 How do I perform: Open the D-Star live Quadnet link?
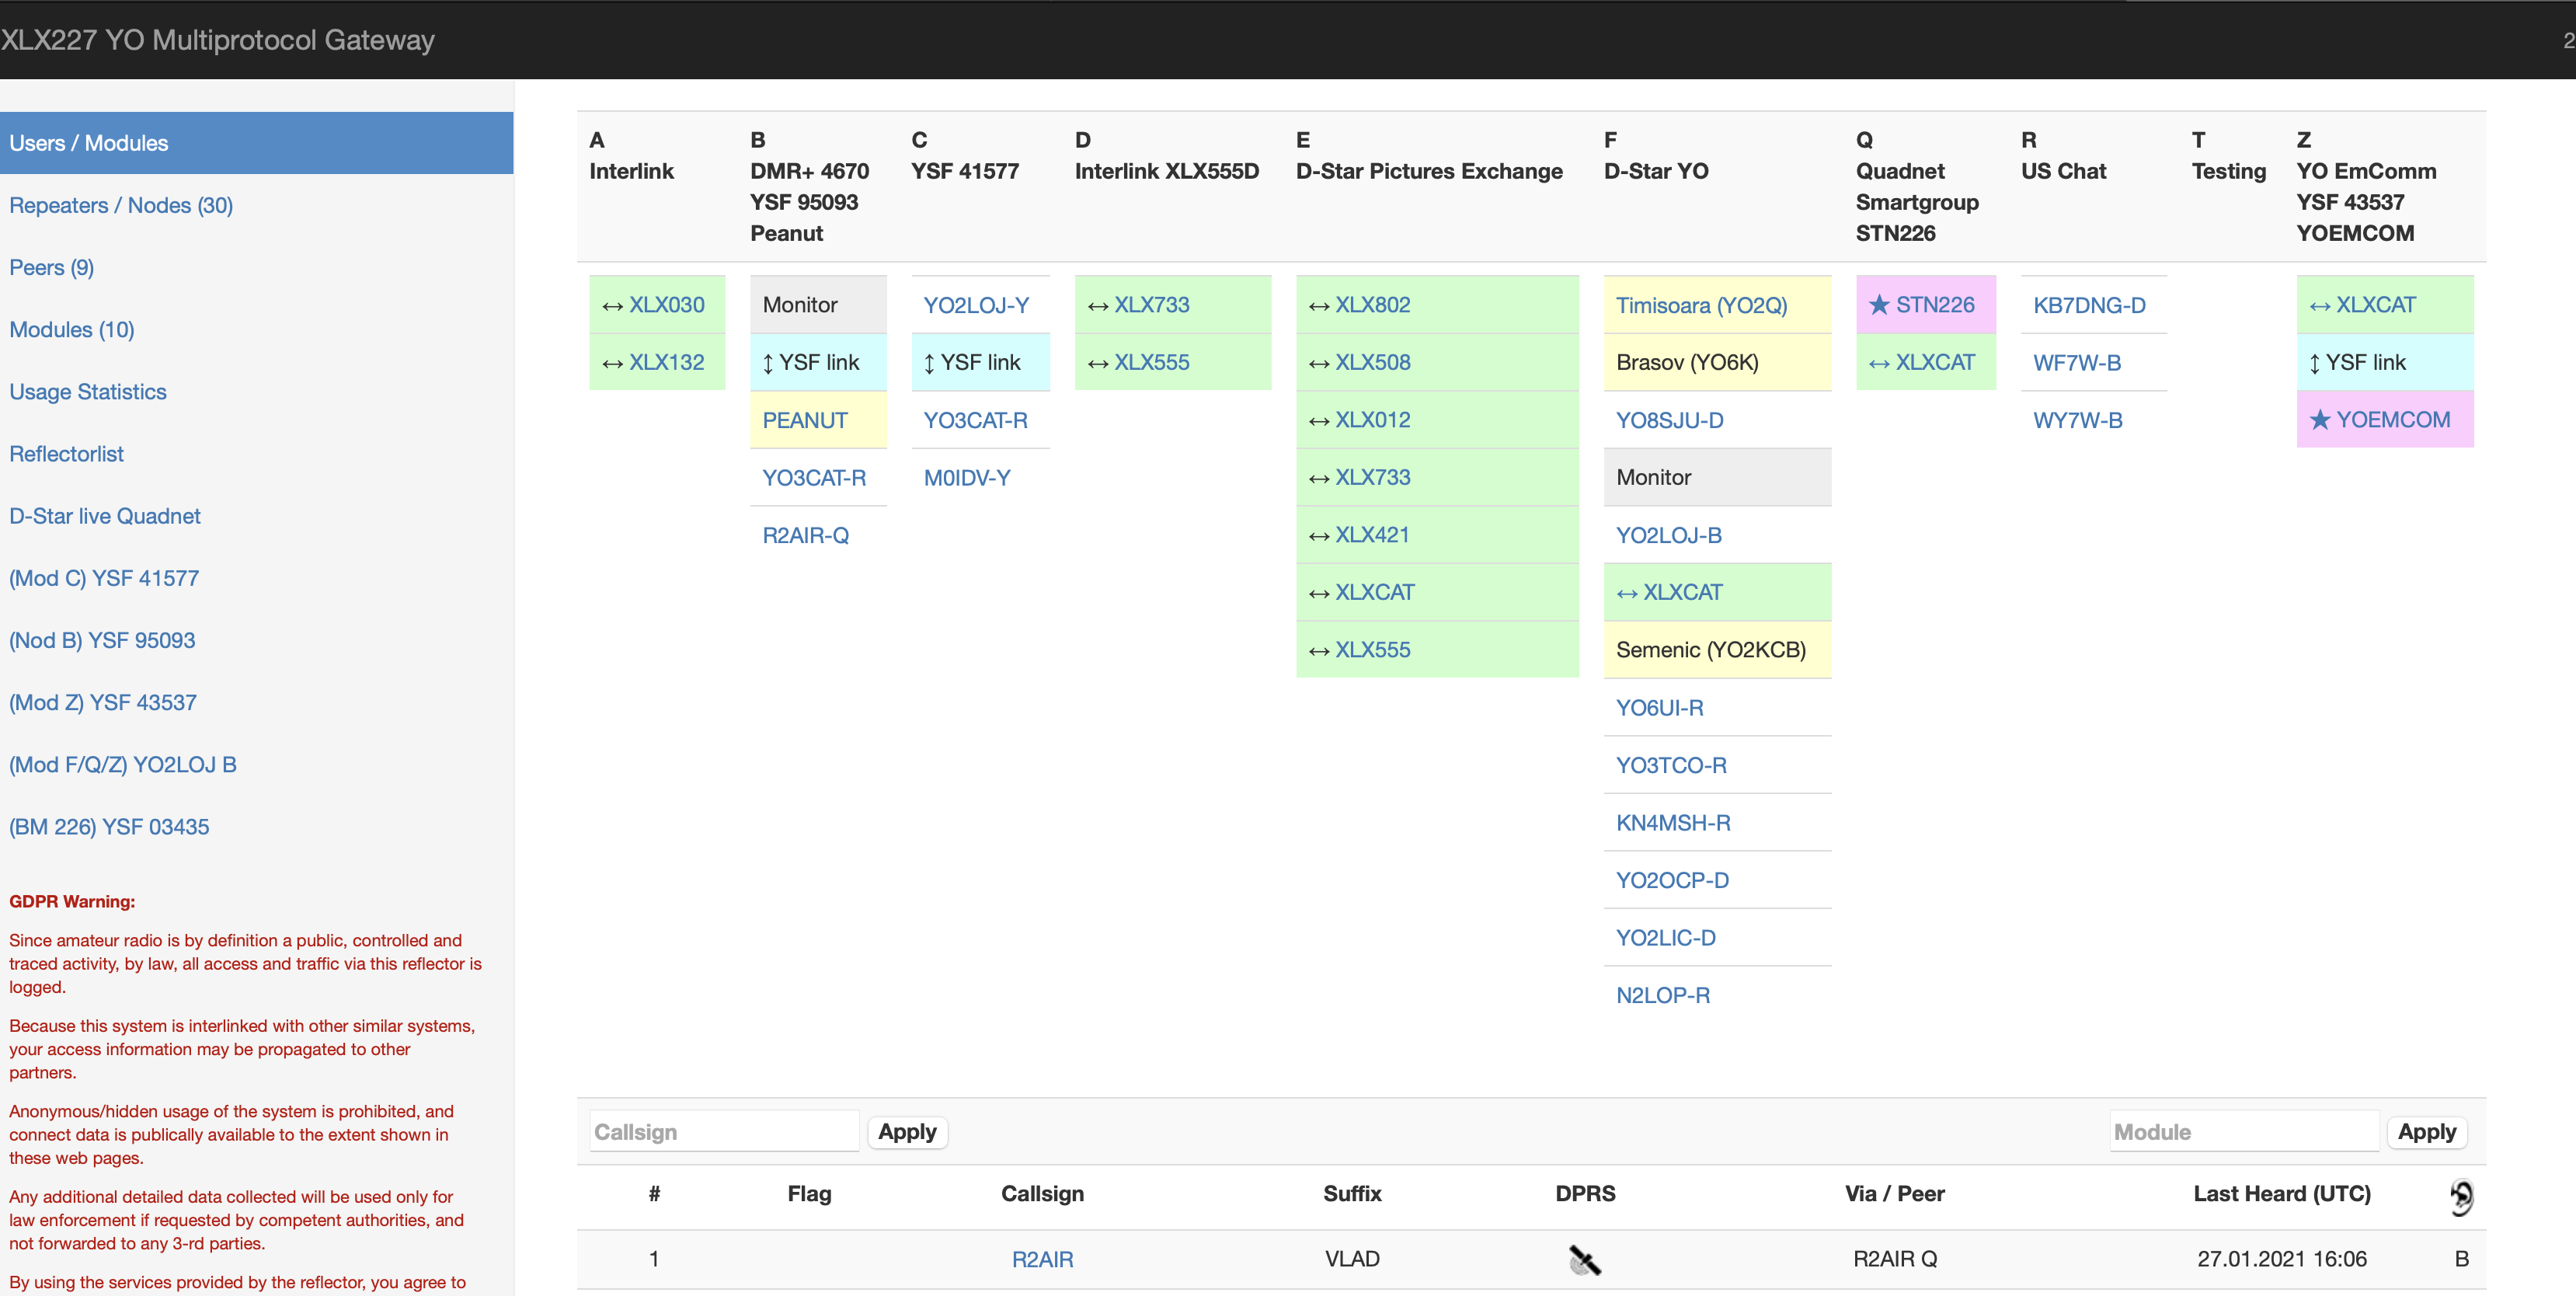pos(105,516)
